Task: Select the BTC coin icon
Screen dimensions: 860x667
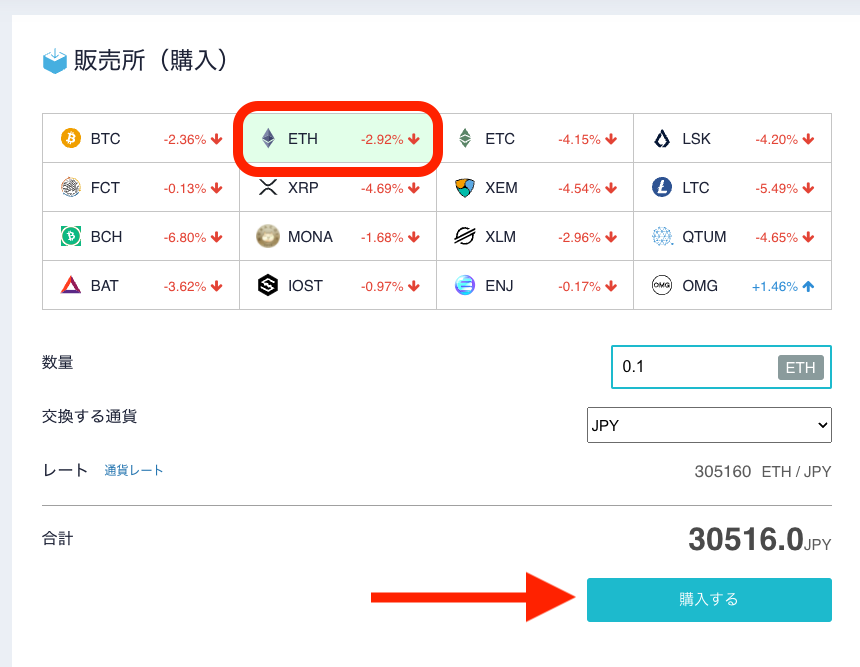Action: (x=71, y=138)
